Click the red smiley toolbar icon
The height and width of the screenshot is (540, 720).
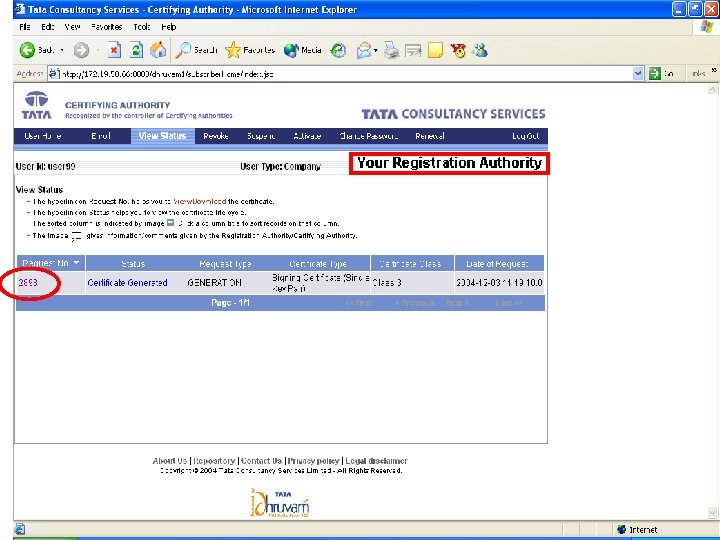coord(458,50)
